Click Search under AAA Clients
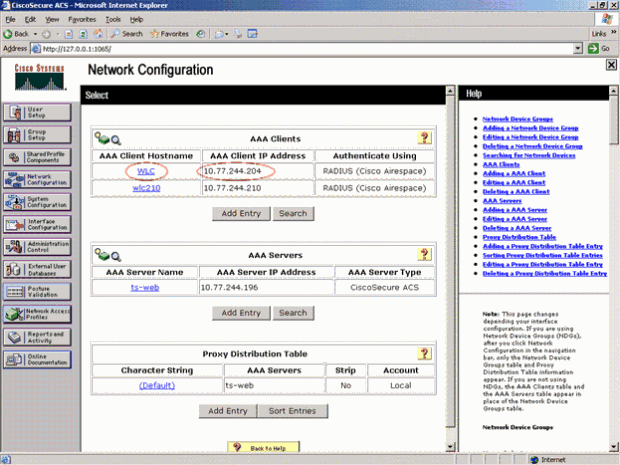 (x=293, y=214)
